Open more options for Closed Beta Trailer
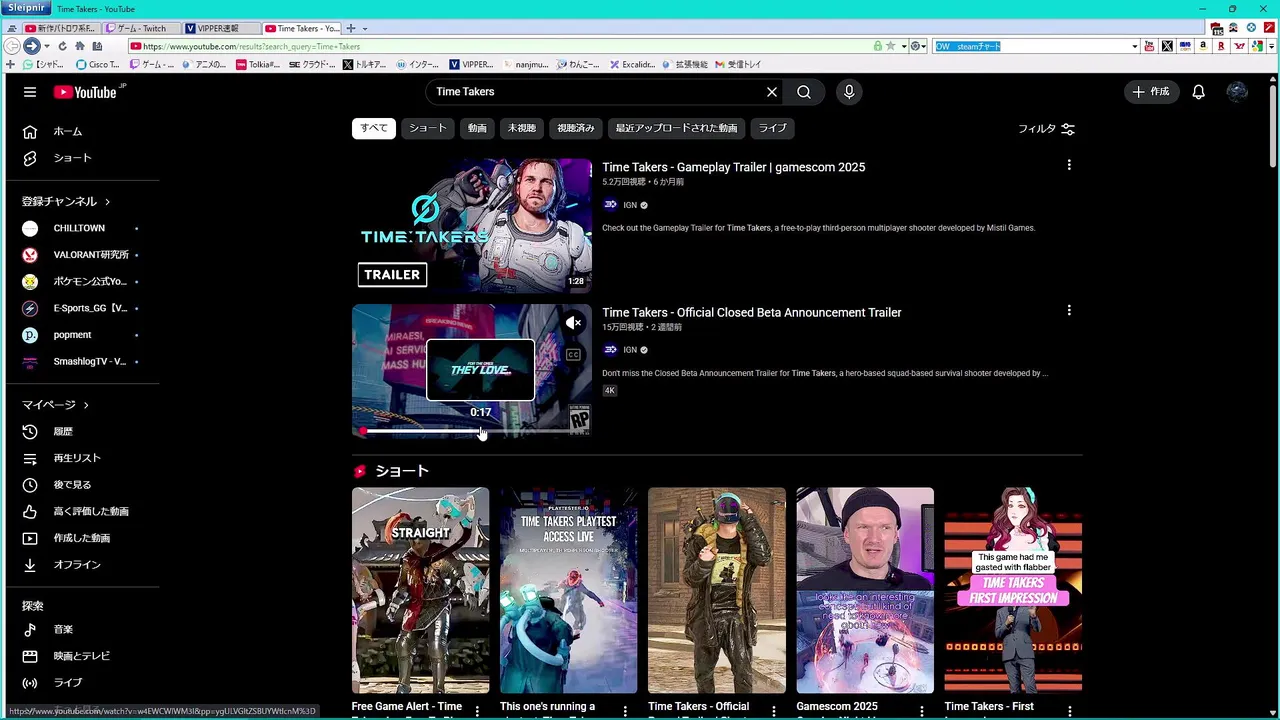The height and width of the screenshot is (720, 1280). 1069,311
